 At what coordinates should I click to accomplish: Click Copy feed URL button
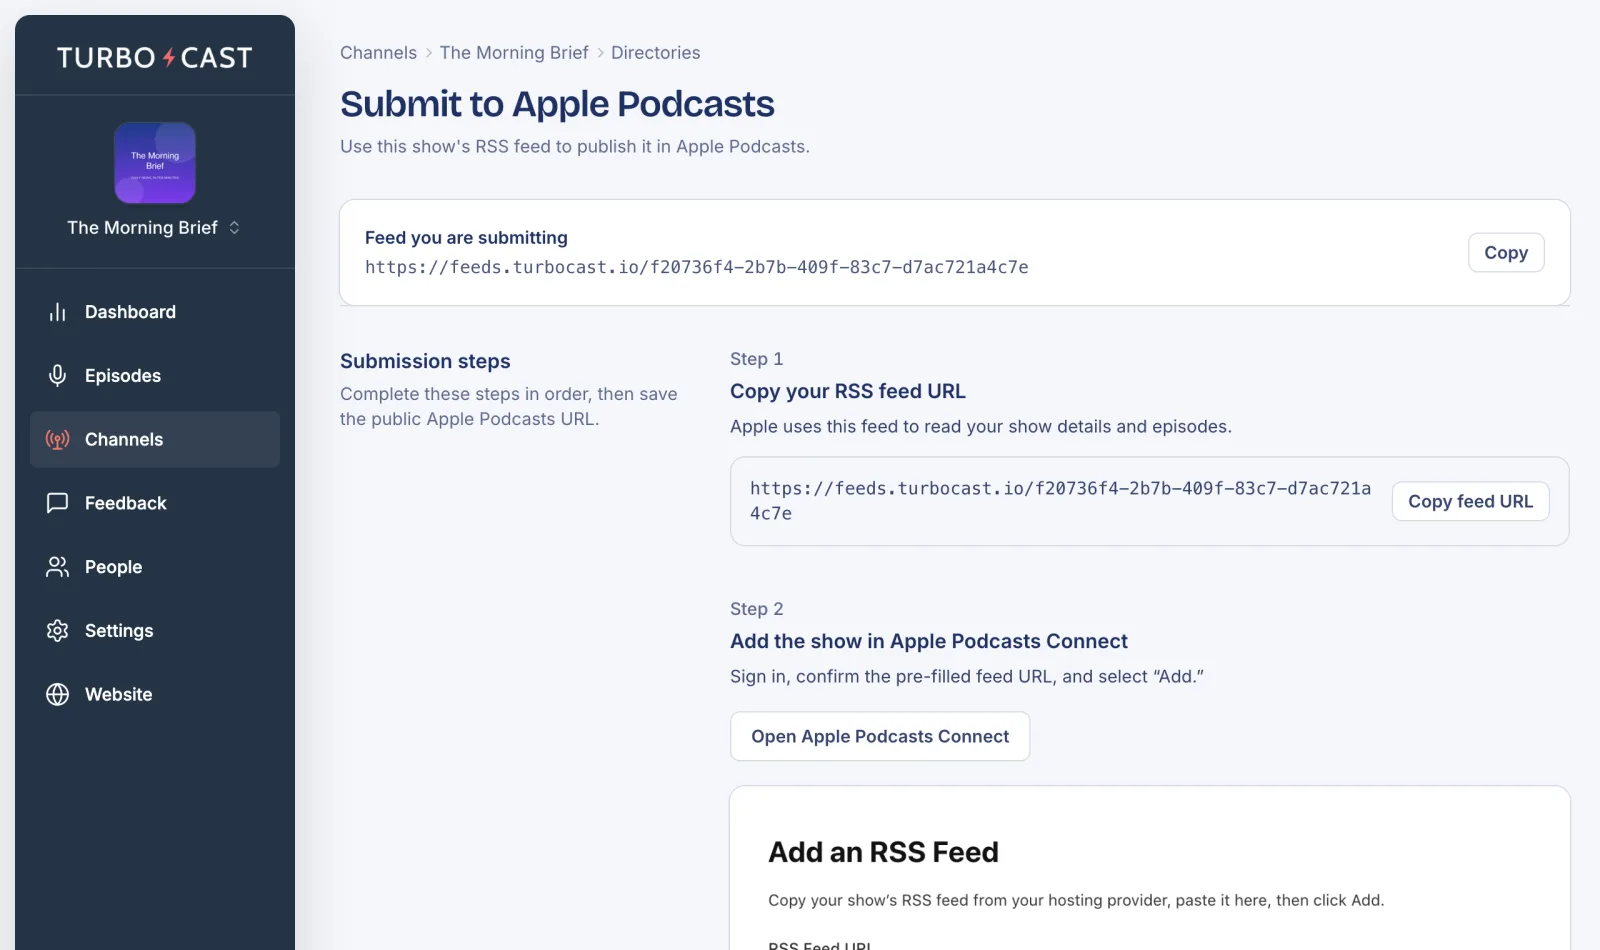click(1470, 502)
